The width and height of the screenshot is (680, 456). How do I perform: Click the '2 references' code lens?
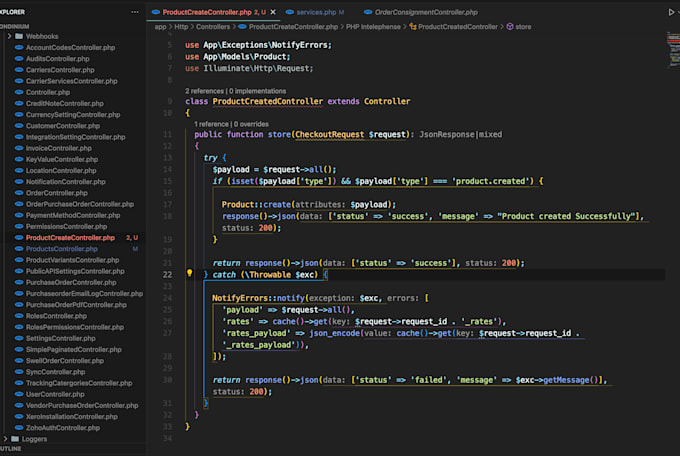(204, 91)
